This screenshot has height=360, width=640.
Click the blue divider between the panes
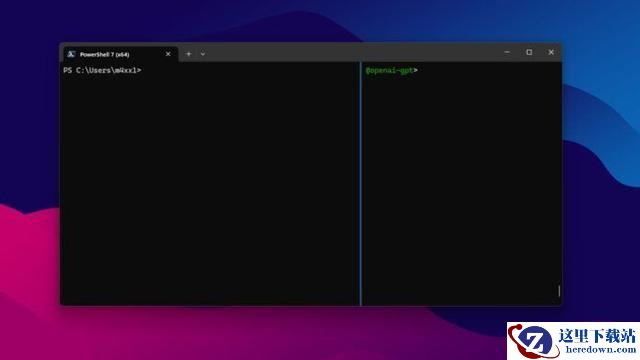click(360, 183)
